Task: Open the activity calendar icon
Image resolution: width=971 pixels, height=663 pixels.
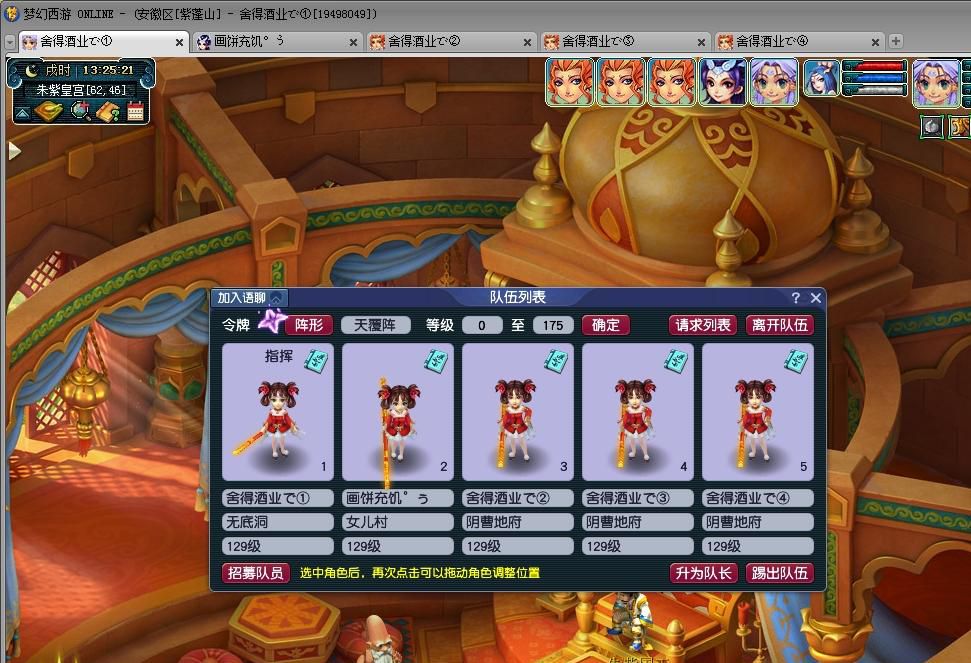Action: 135,111
